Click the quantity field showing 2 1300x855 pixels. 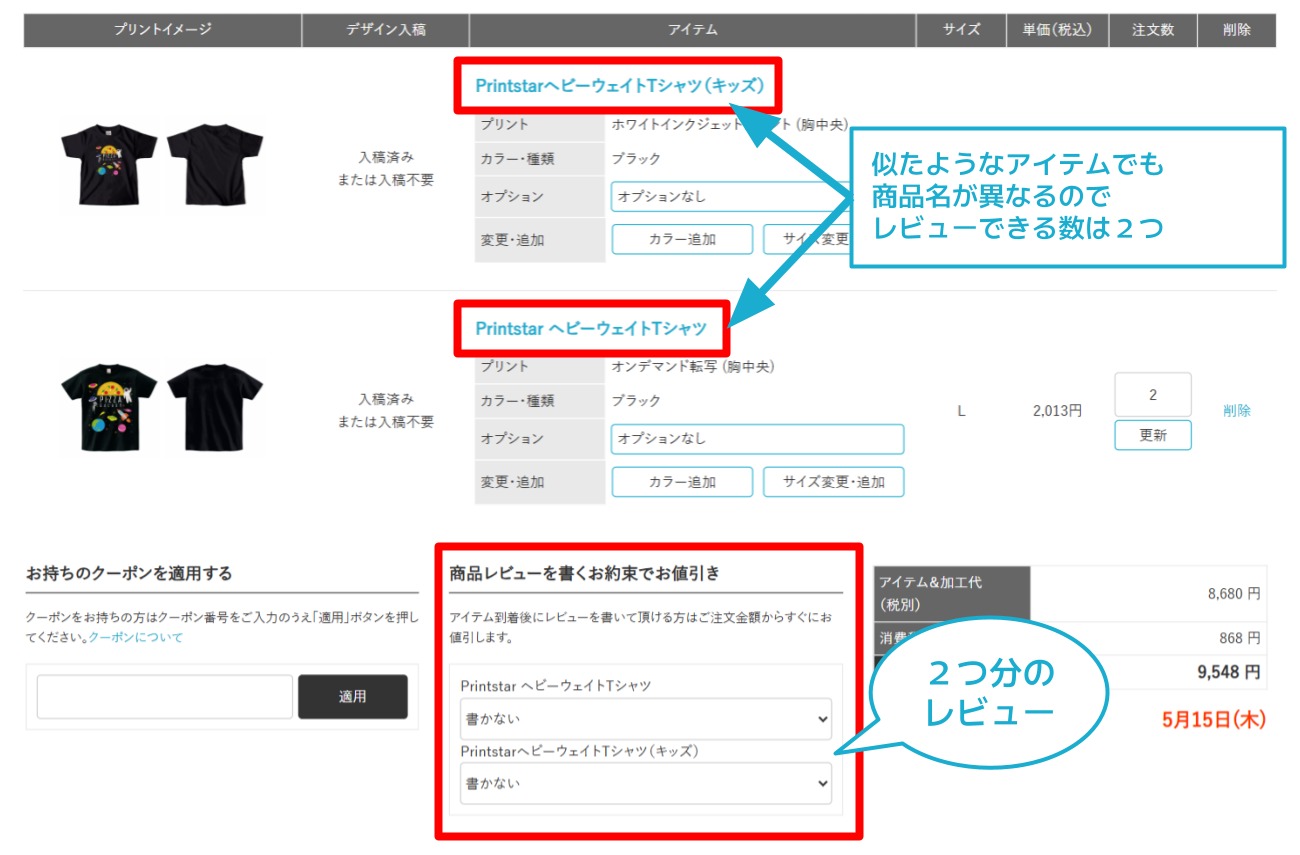click(1153, 395)
